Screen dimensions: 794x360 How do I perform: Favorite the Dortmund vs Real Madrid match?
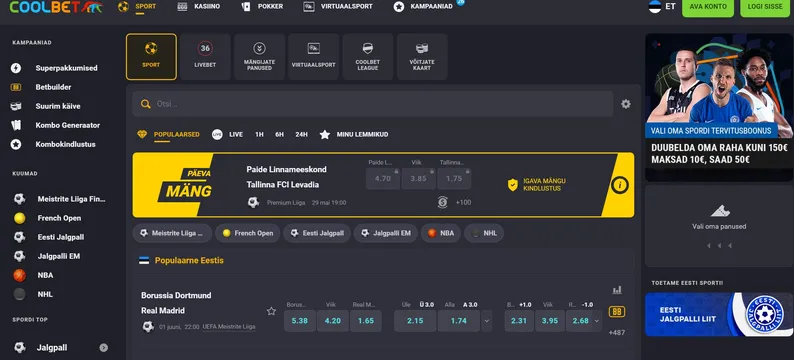271,311
